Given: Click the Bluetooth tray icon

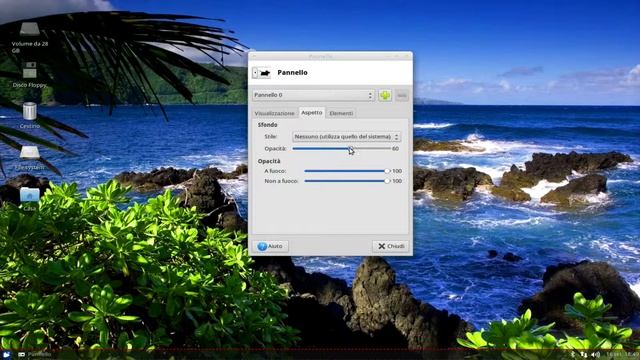Looking at the screenshot, I should [573, 354].
